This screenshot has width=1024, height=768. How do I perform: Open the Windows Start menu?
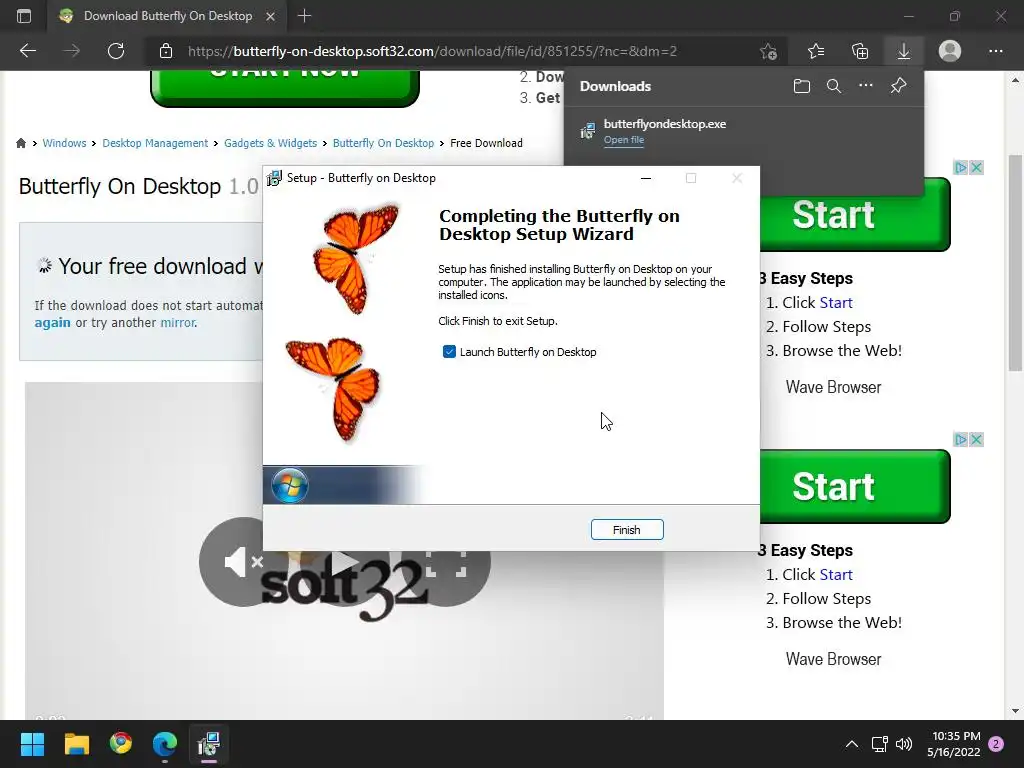coord(32,744)
